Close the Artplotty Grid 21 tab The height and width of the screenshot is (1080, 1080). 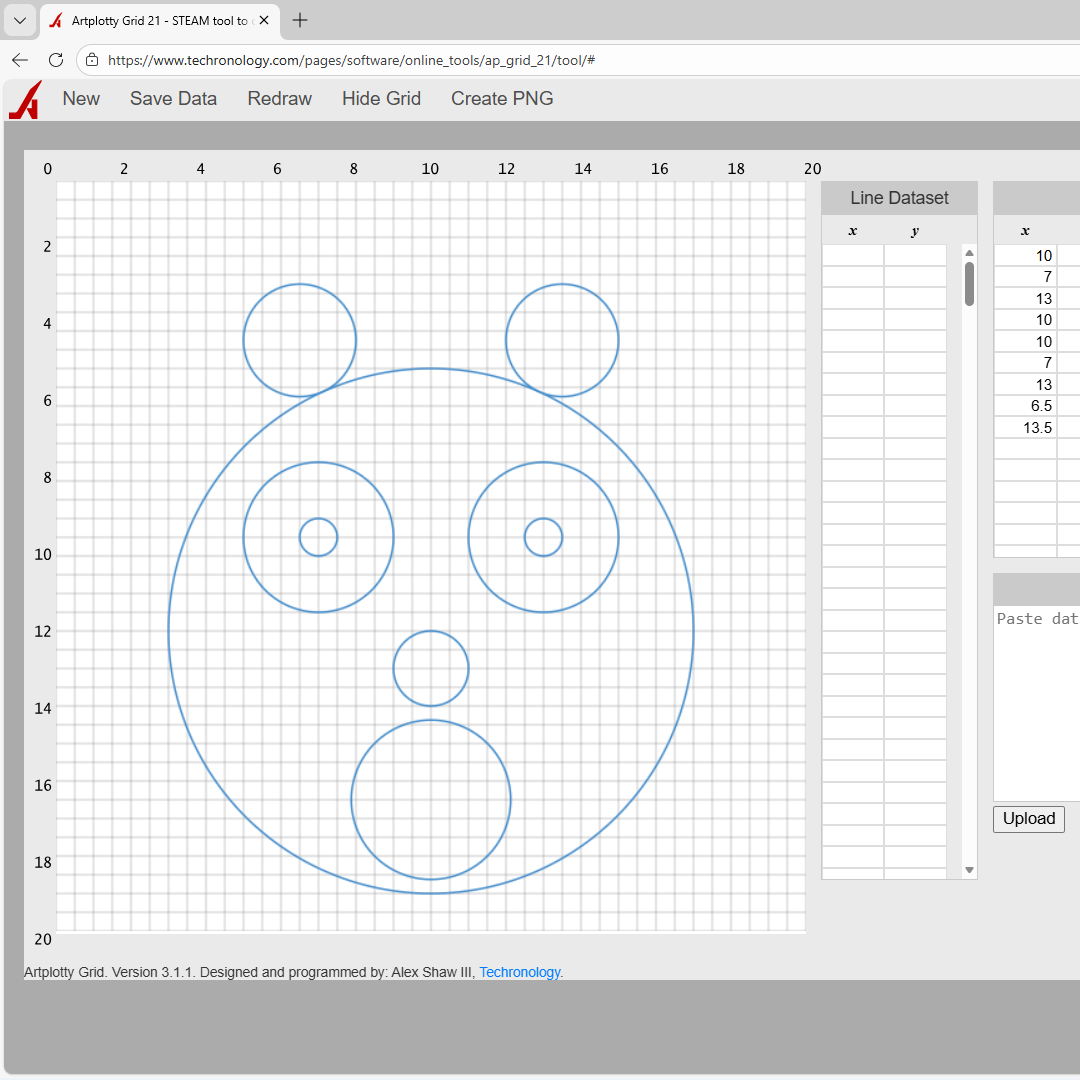click(263, 19)
